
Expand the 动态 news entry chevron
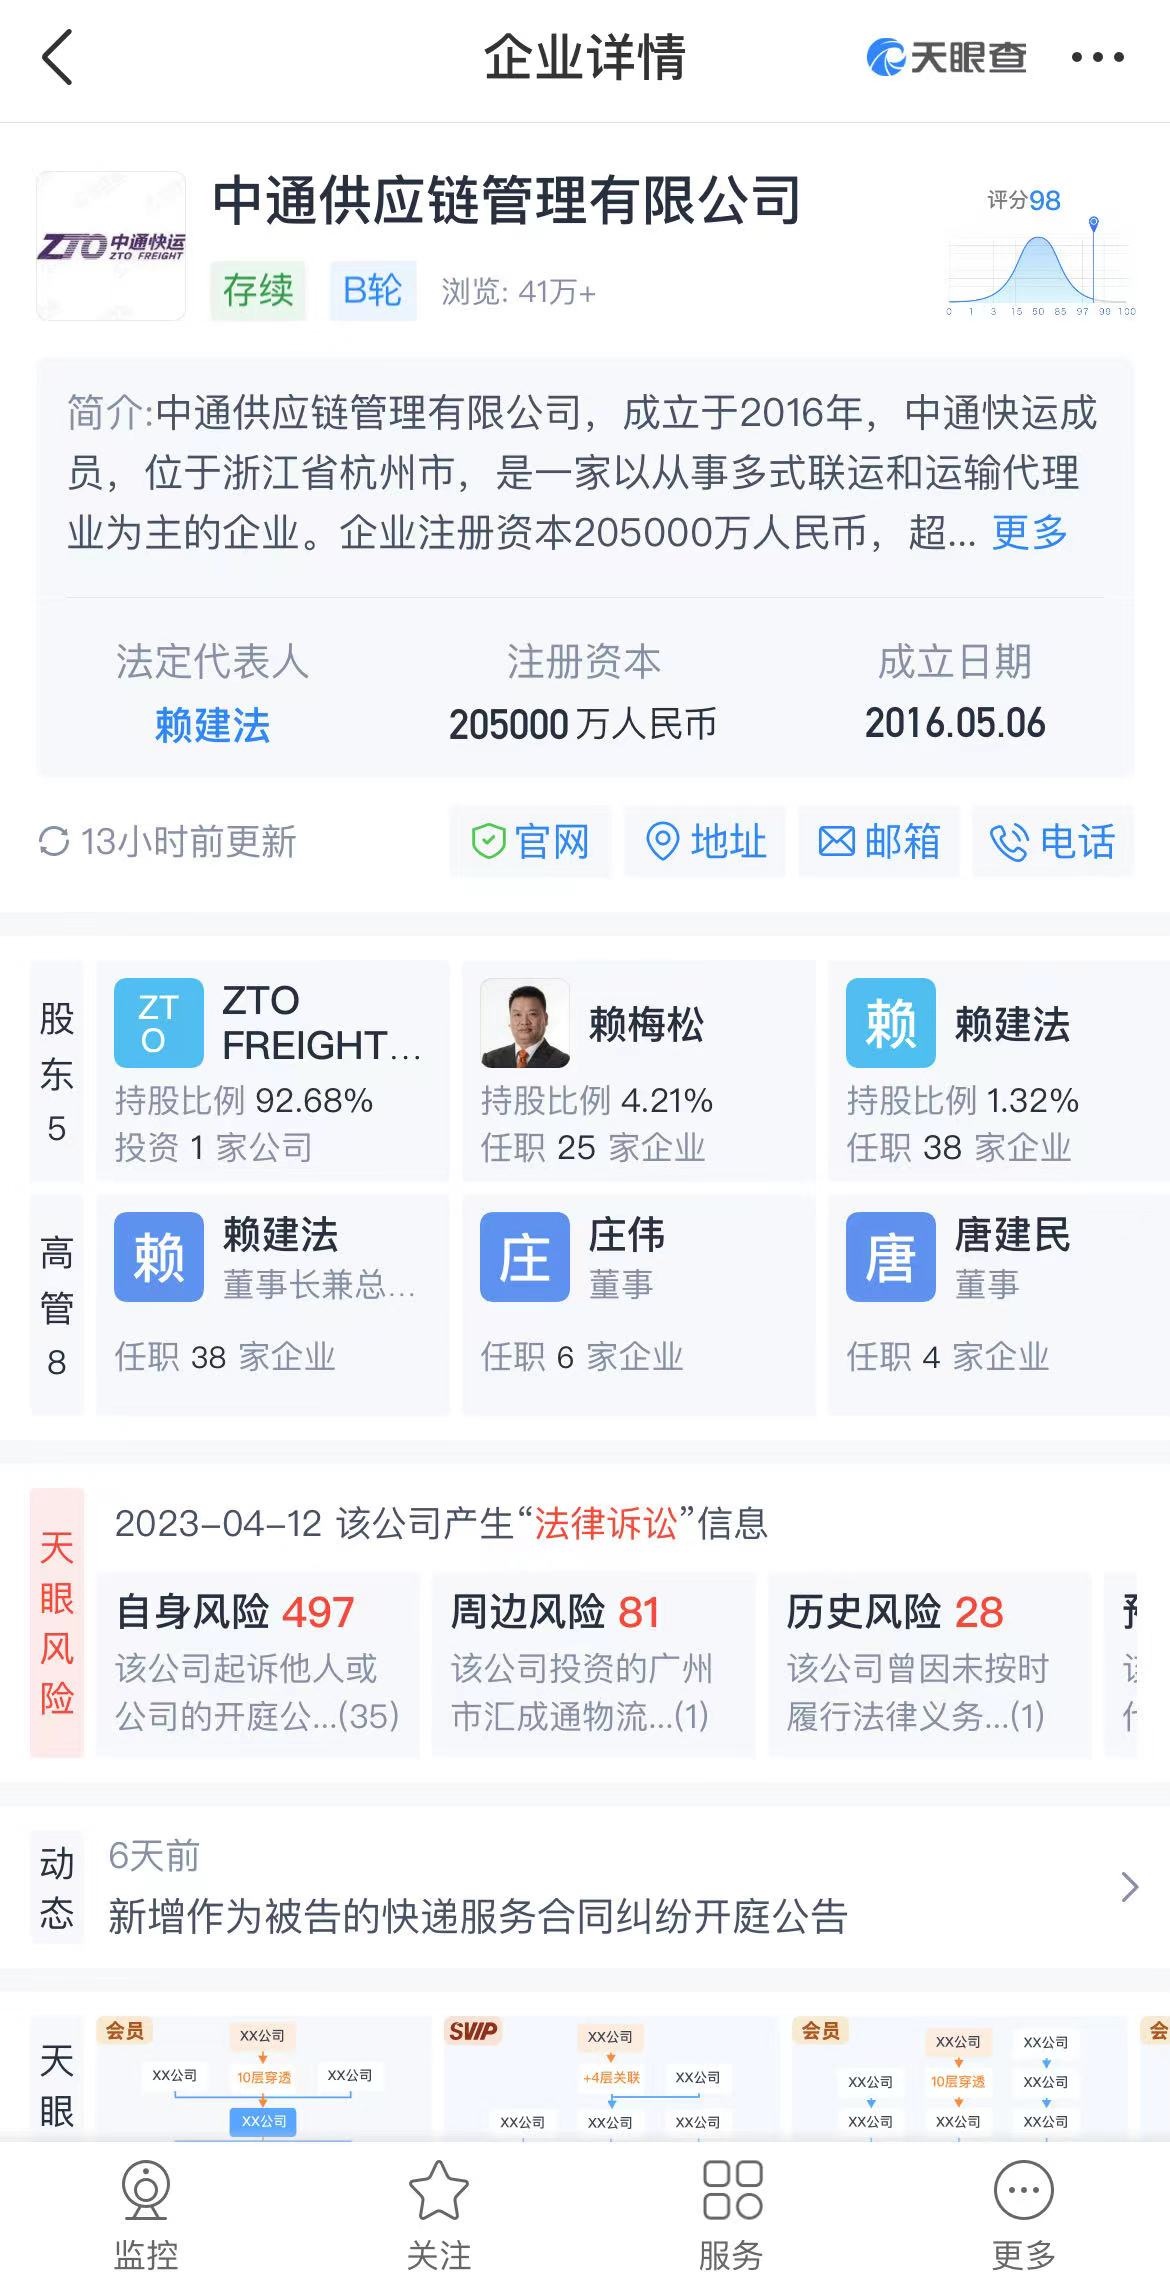[1130, 1887]
